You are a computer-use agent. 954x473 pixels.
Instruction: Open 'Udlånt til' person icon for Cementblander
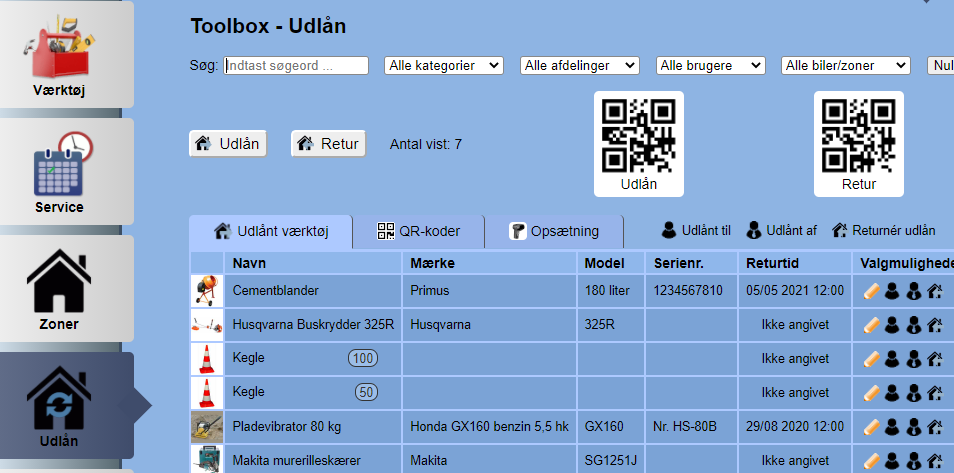pos(892,291)
